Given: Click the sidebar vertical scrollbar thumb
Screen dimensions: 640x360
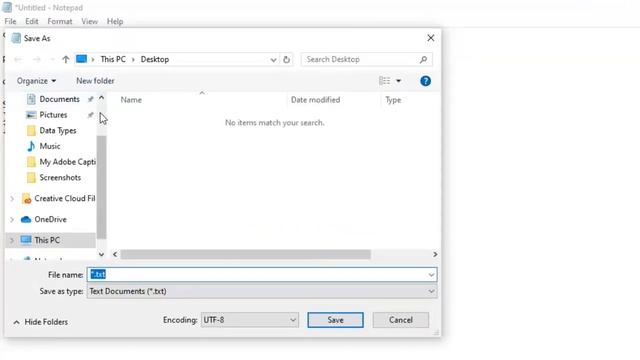Looking at the screenshot, I should 101,187.
